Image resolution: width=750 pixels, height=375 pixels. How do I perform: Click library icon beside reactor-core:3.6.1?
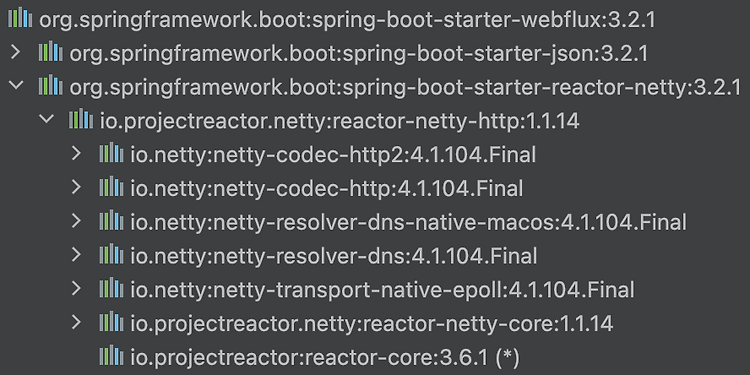pos(112,356)
